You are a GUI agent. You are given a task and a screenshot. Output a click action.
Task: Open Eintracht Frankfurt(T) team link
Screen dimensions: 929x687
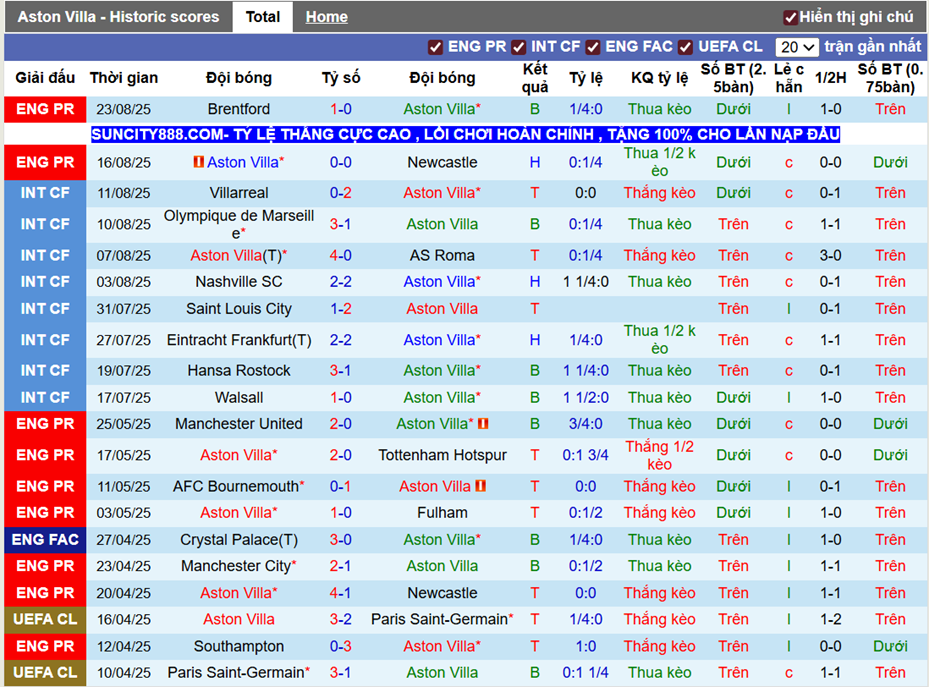[239, 341]
